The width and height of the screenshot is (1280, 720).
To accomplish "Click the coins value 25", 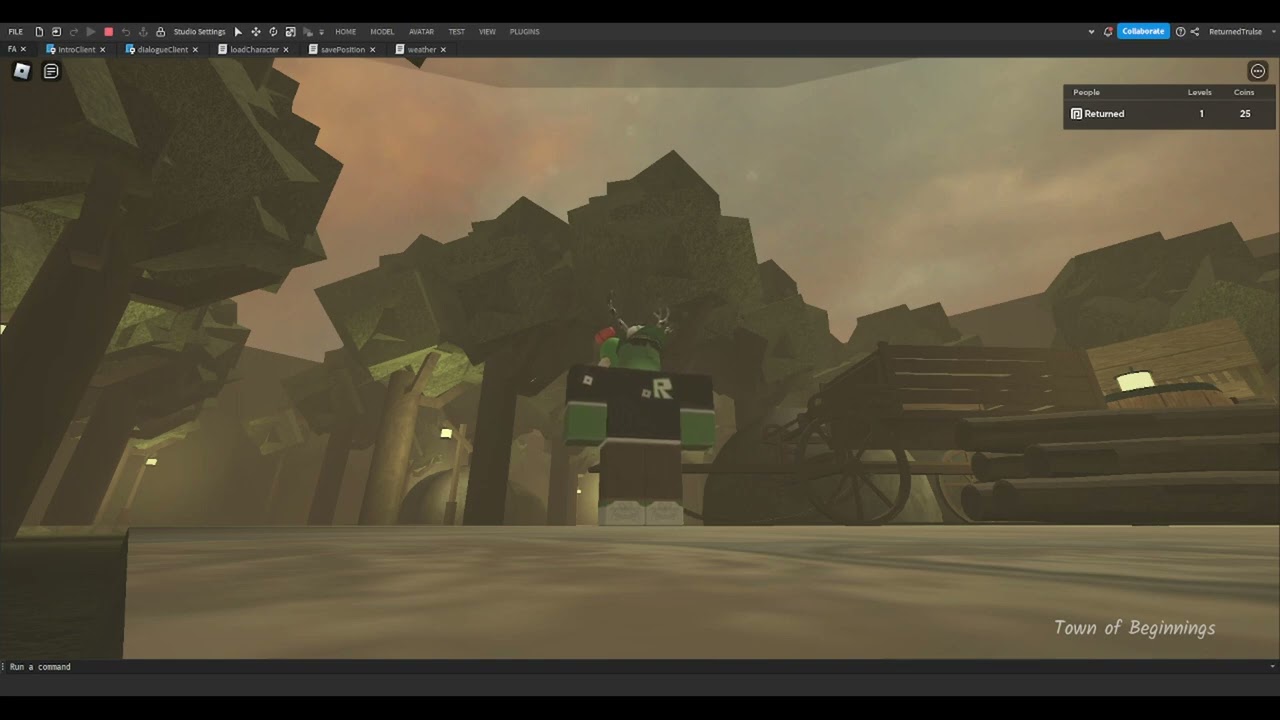I will pyautogui.click(x=1245, y=114).
